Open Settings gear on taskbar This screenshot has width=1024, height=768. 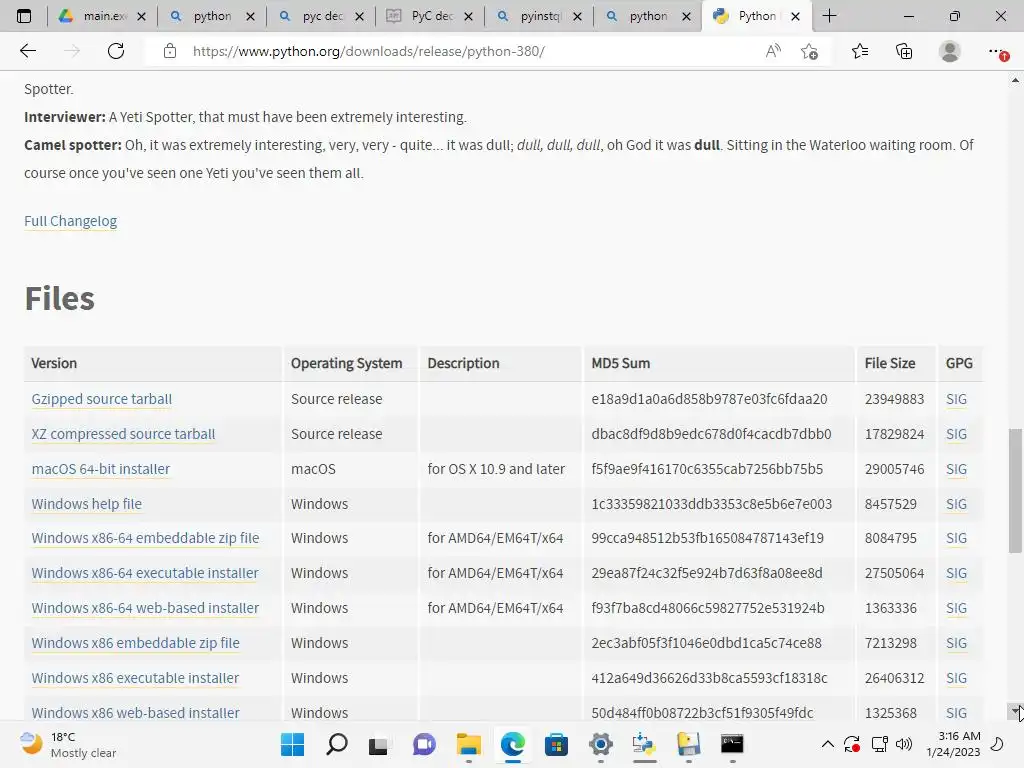click(x=601, y=744)
